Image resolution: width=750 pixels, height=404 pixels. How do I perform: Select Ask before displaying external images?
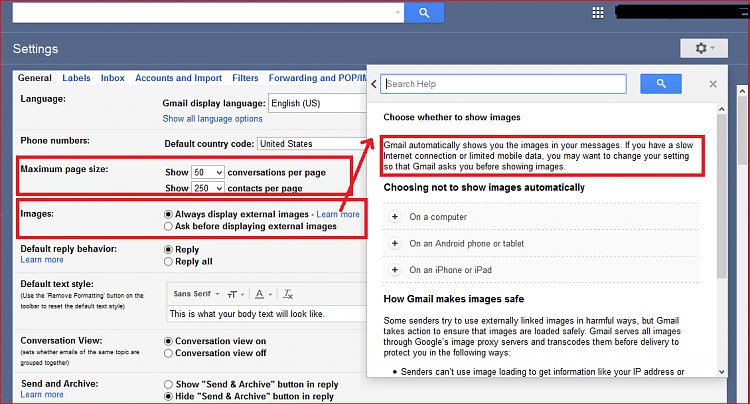click(x=168, y=226)
